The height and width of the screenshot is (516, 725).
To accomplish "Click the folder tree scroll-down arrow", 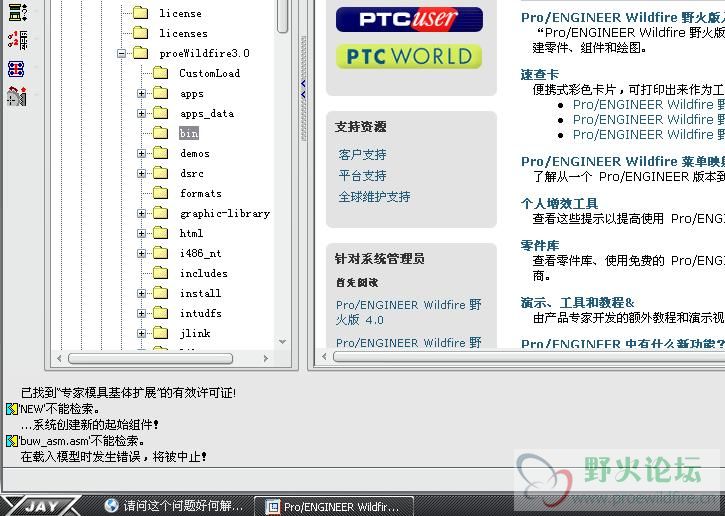I will click(283, 342).
